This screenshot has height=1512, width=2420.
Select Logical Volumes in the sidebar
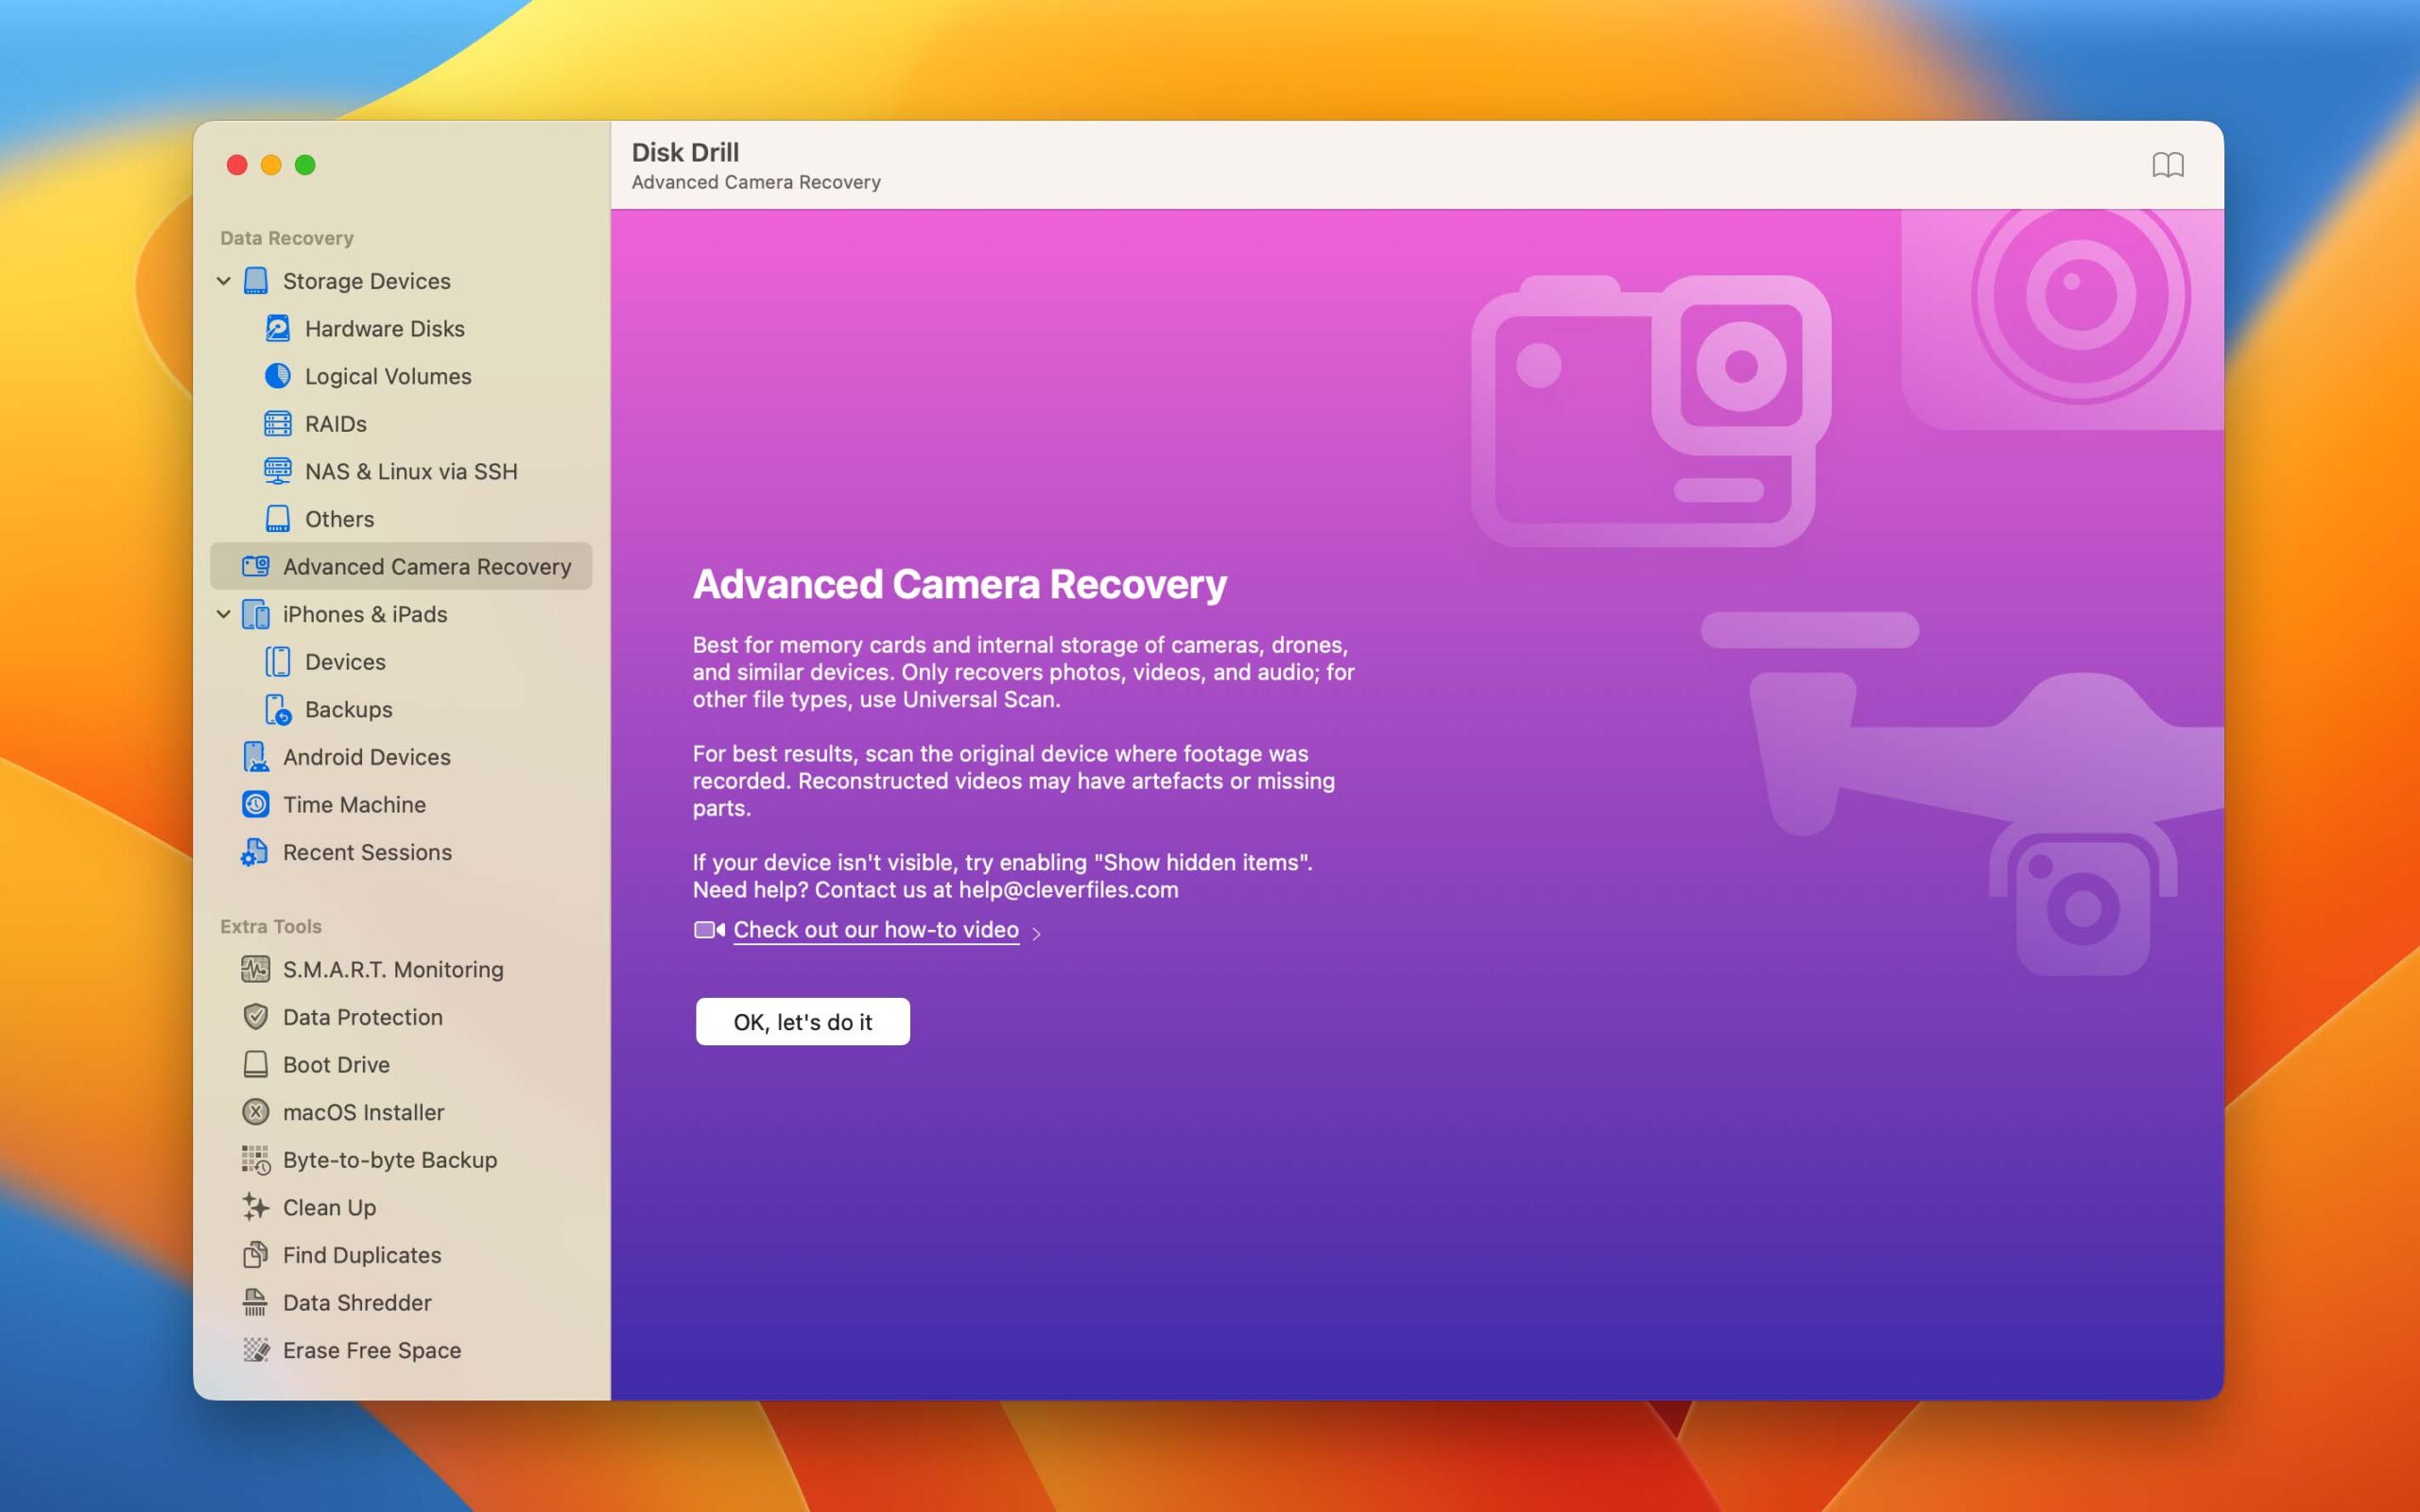tap(401, 376)
